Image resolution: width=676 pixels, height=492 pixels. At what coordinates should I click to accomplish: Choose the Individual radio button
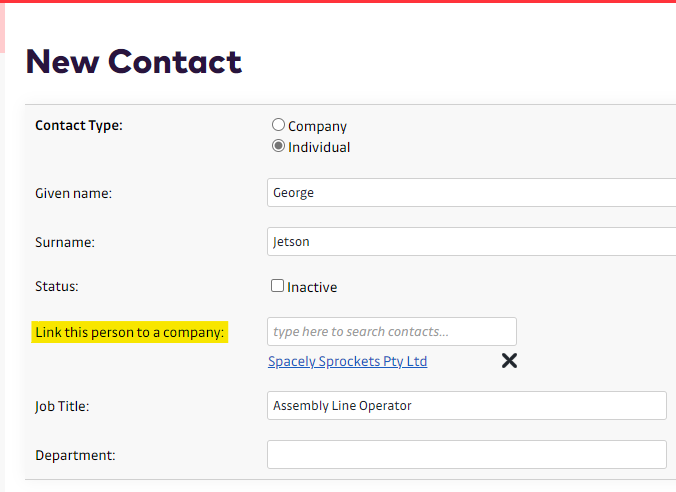click(278, 146)
